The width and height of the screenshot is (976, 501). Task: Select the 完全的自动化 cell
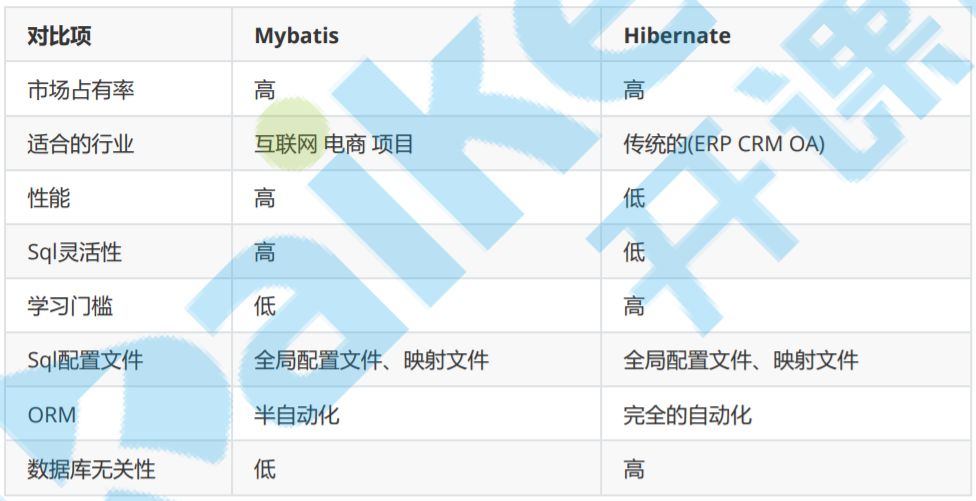coord(687,414)
